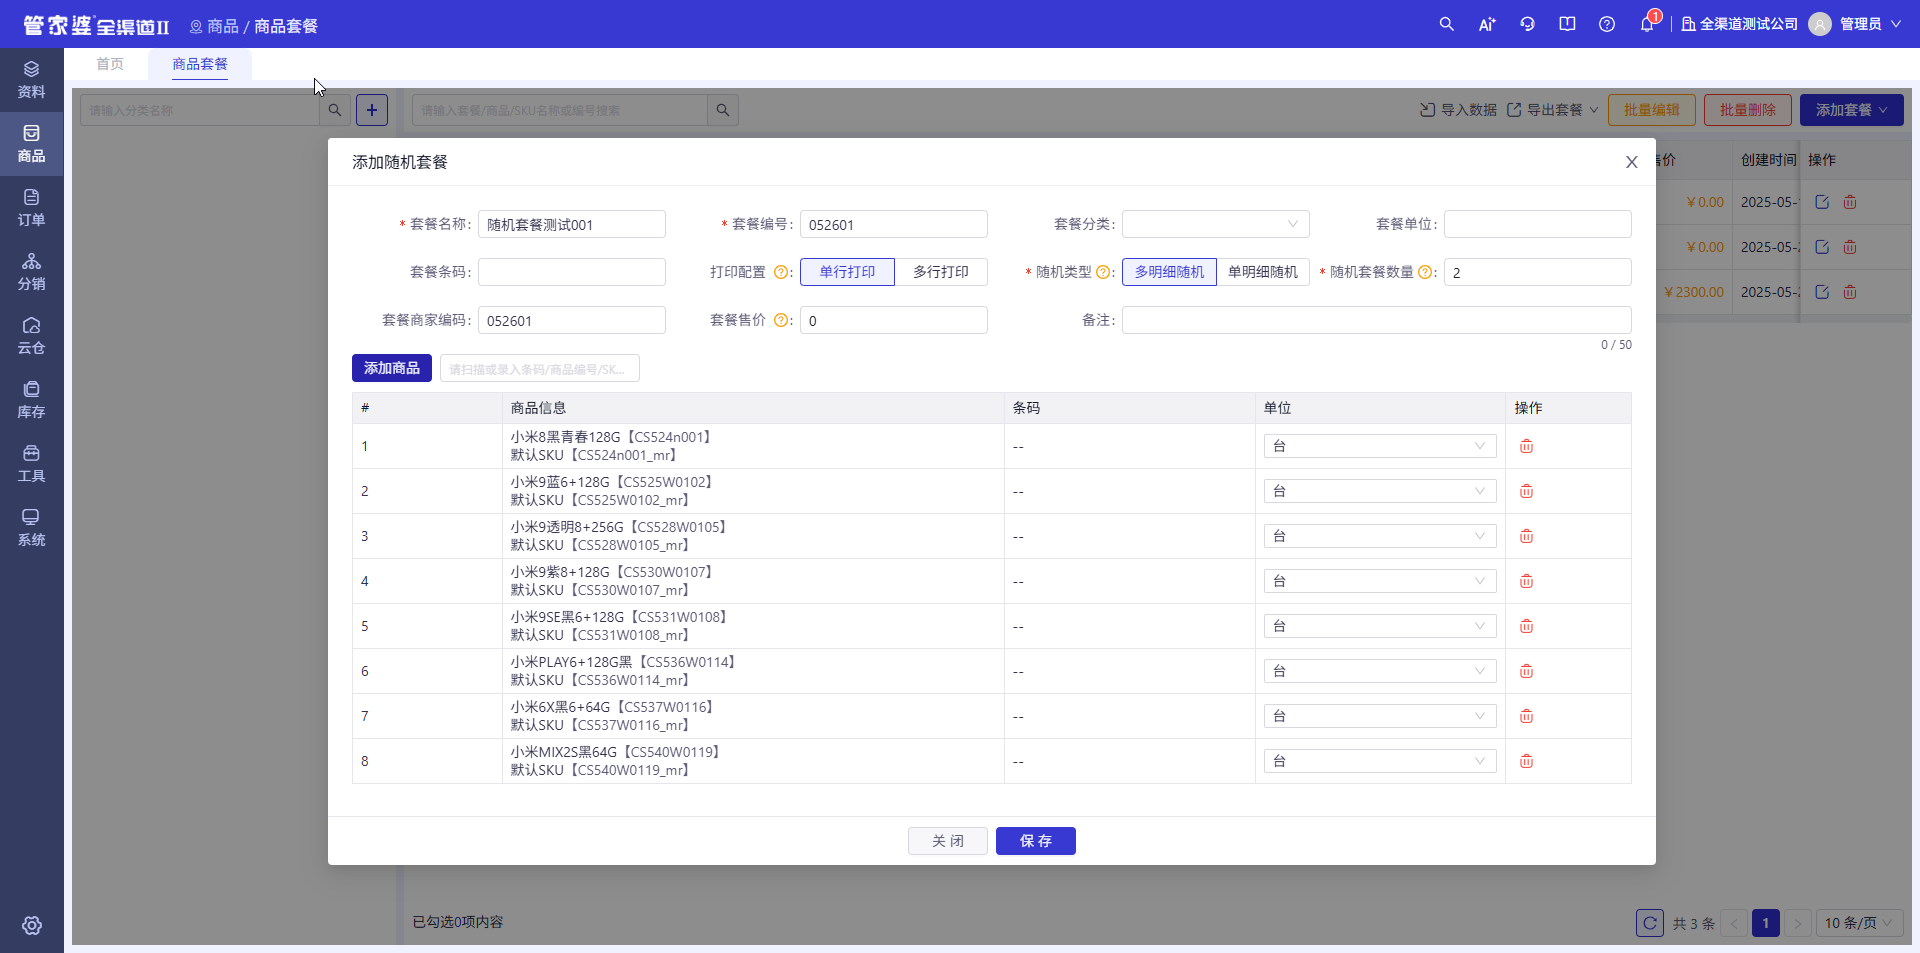Viewport: 1920px width, 953px height.
Task: Click the 批量删除 button behind dialog
Action: click(1748, 110)
